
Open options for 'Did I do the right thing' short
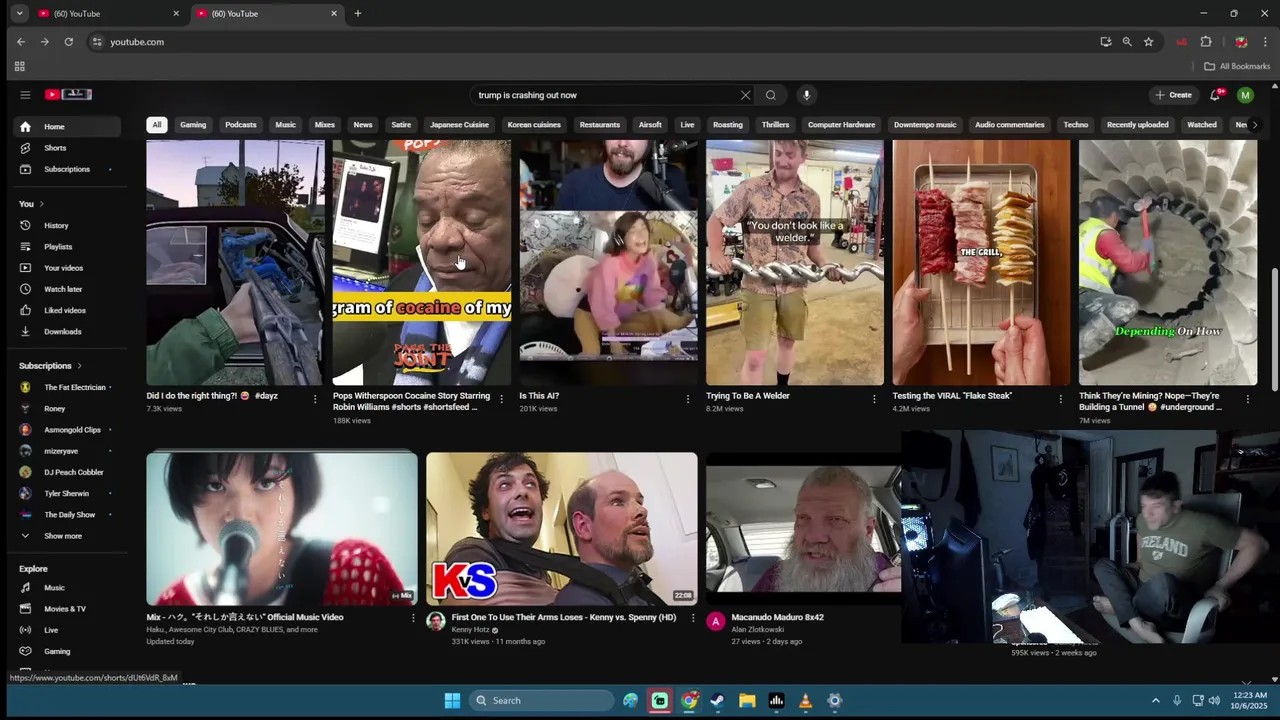click(315, 399)
